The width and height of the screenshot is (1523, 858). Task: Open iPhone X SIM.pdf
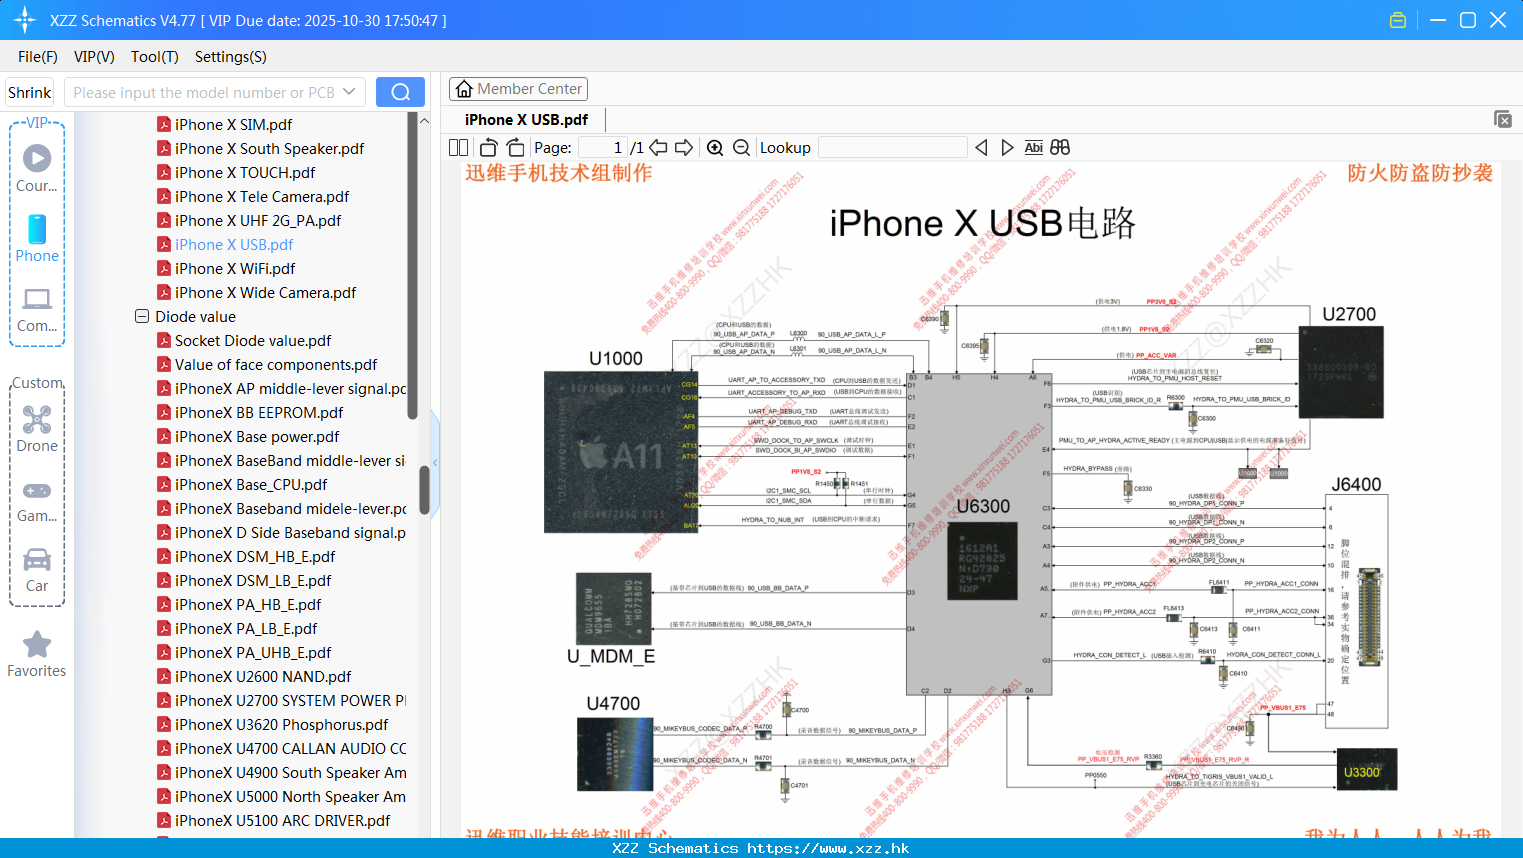click(233, 124)
